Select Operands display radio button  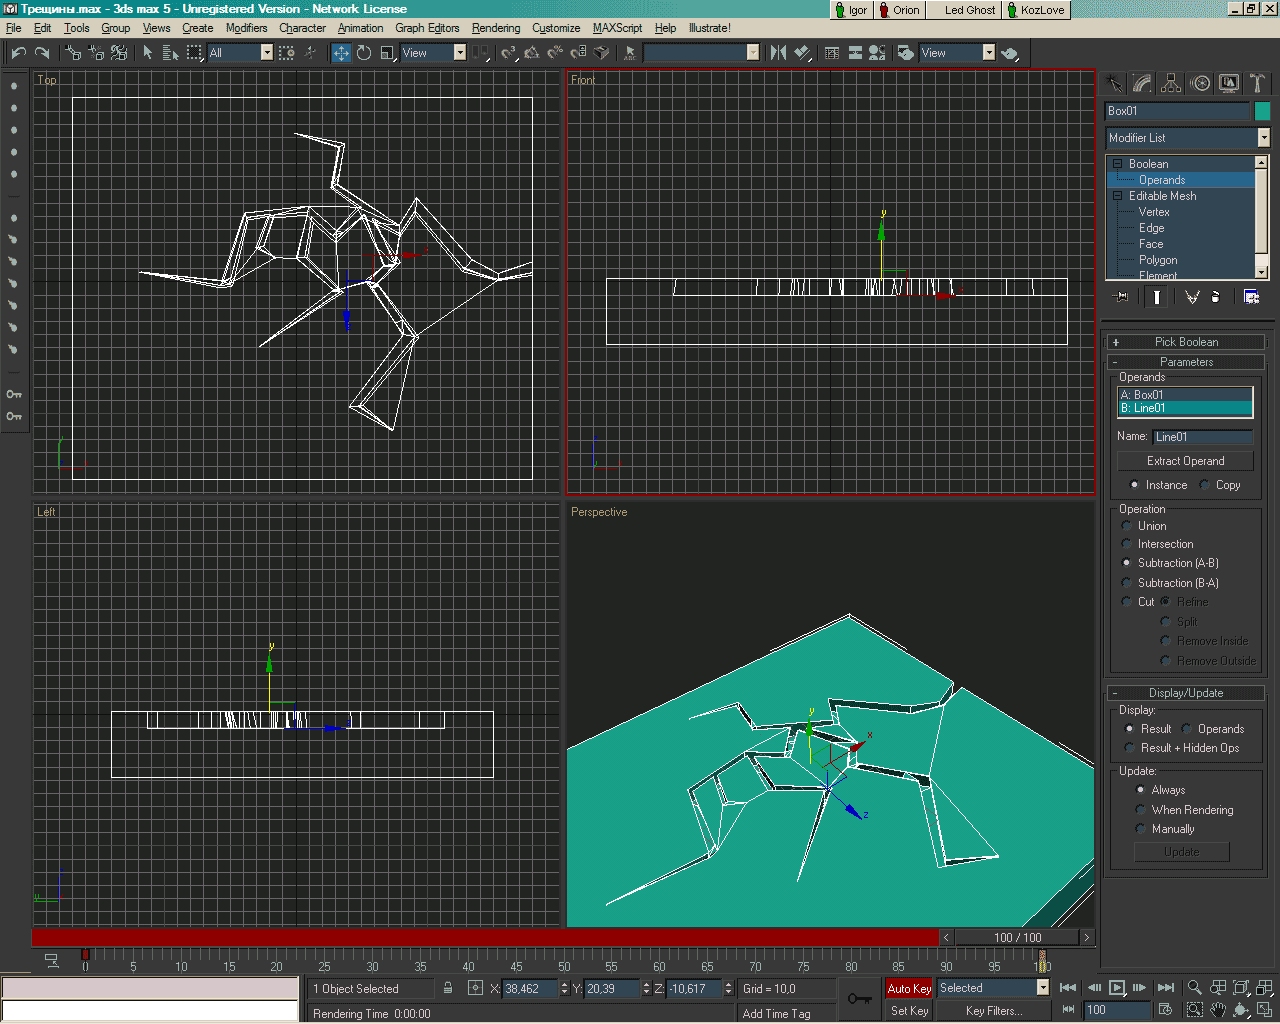(1187, 729)
